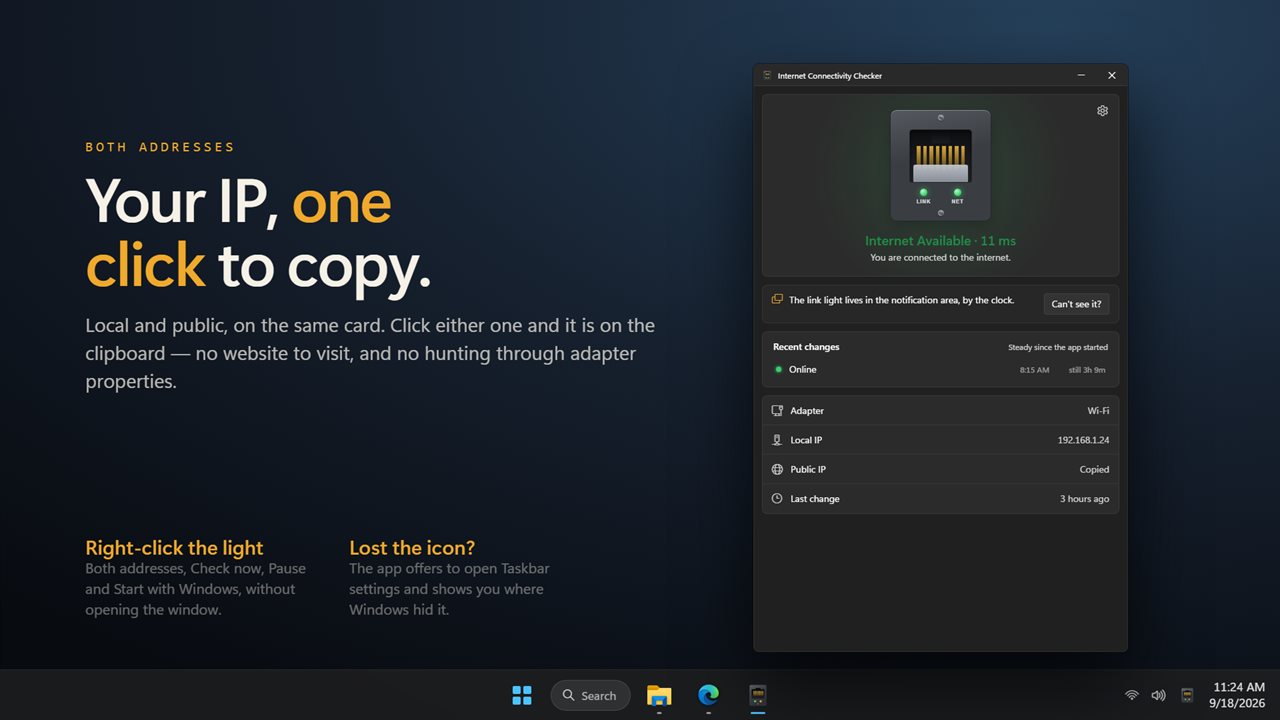
Task: Click the "BOTH ADDRESSES" label
Action: pos(160,147)
